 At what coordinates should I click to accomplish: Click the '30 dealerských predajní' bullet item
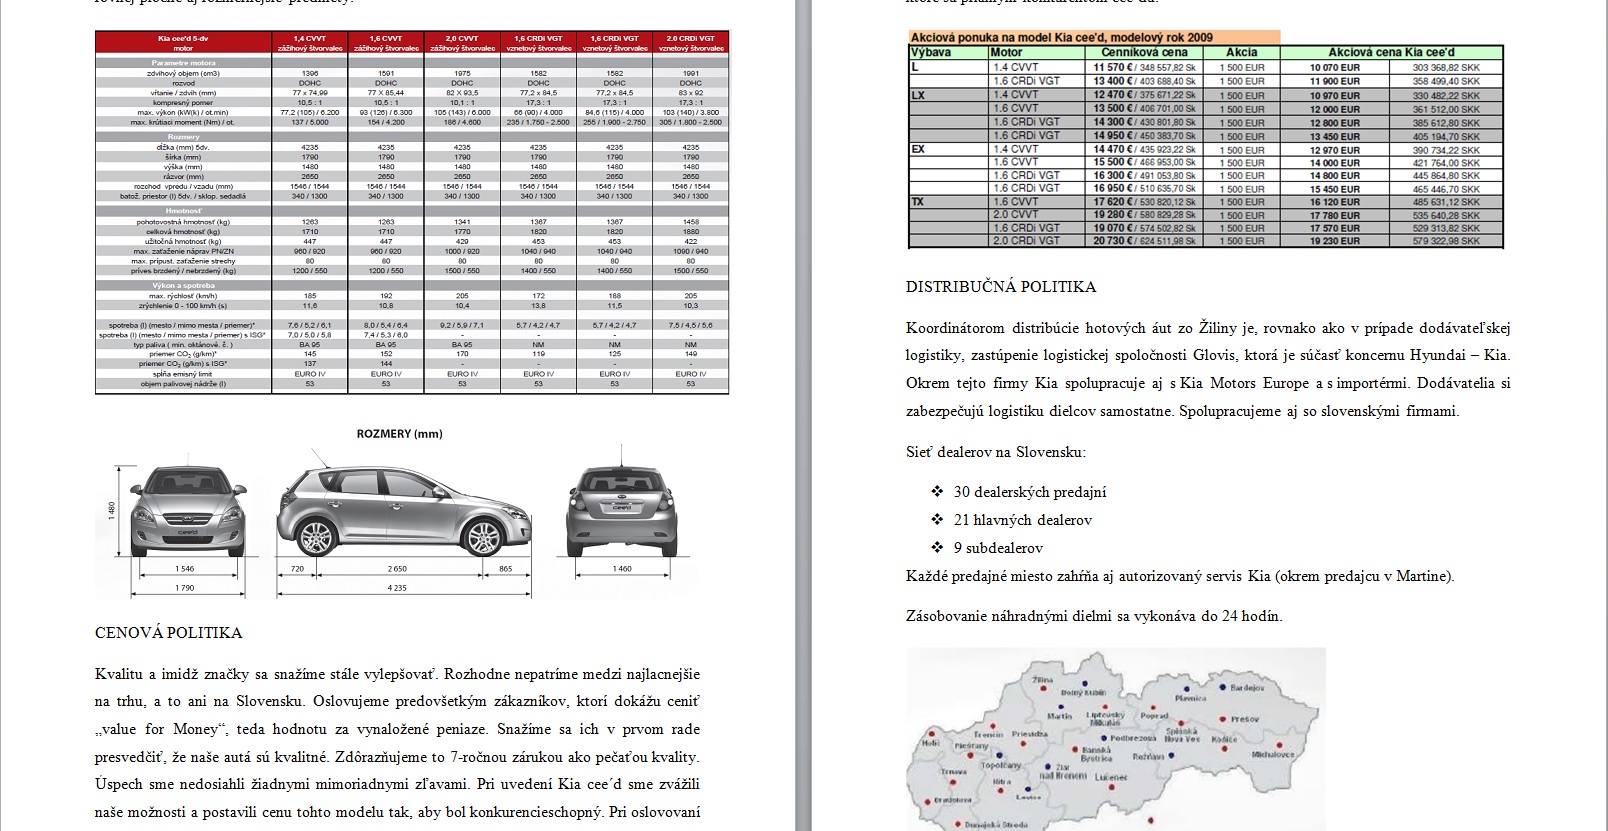point(1029,492)
